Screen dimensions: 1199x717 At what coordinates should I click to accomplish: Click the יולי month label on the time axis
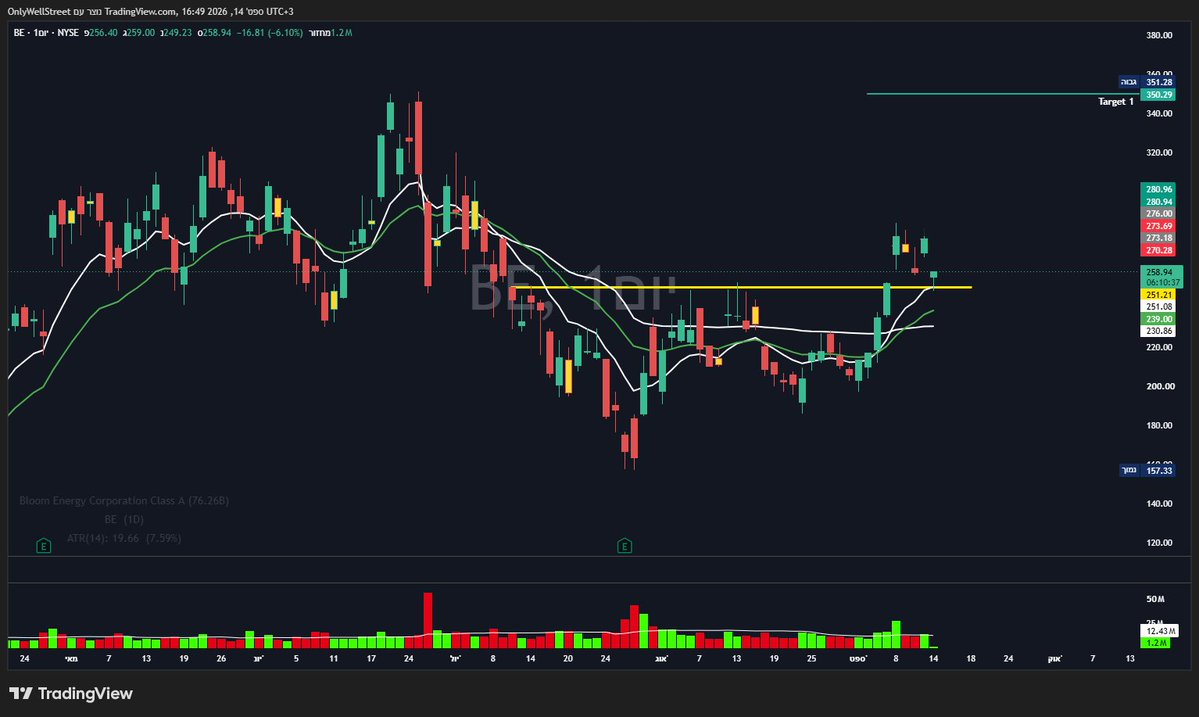pyautogui.click(x=455, y=659)
